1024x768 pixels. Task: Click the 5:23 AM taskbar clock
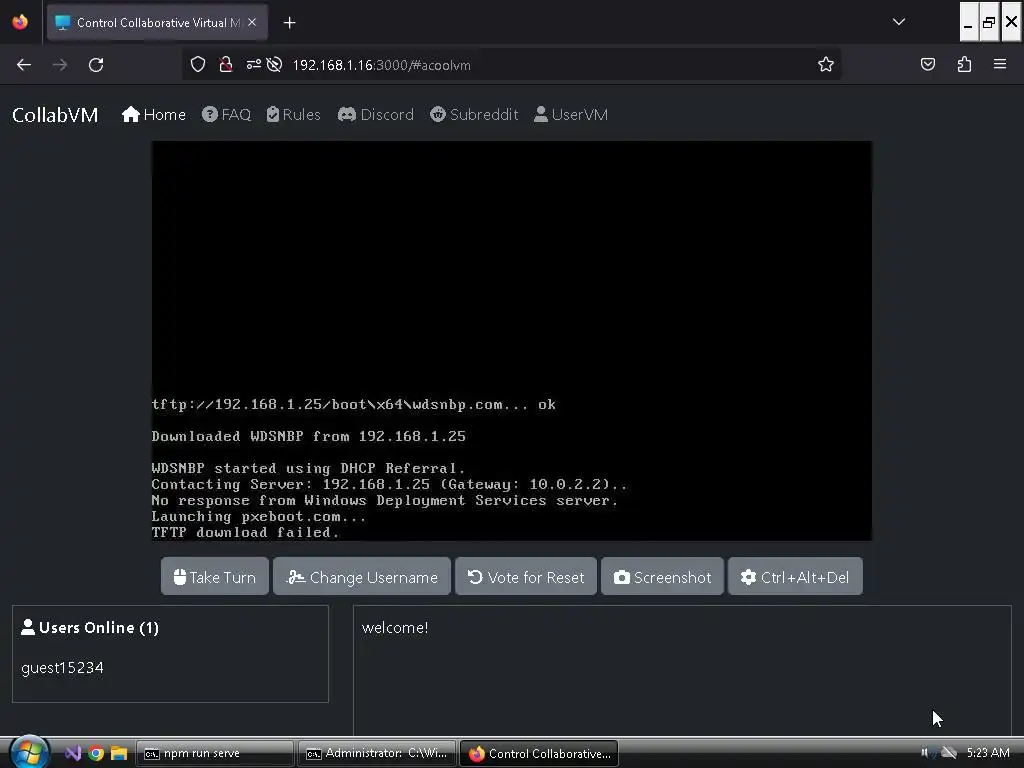point(987,752)
